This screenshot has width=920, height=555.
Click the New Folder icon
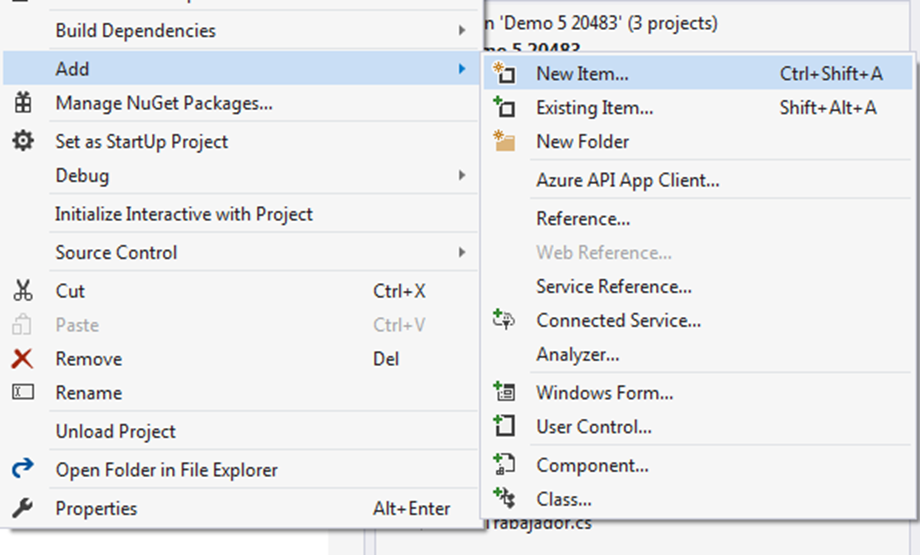[x=504, y=142]
